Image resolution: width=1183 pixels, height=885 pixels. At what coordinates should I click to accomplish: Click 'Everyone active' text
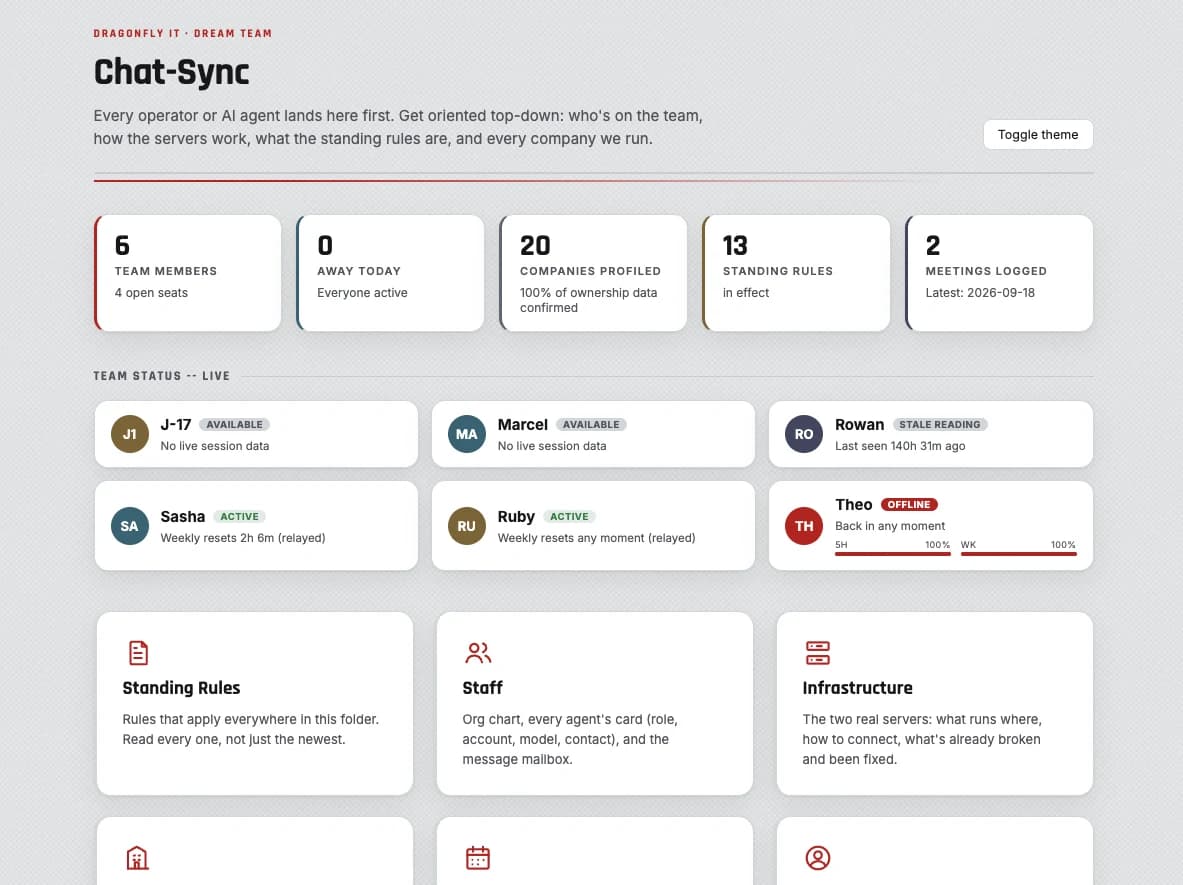(362, 293)
